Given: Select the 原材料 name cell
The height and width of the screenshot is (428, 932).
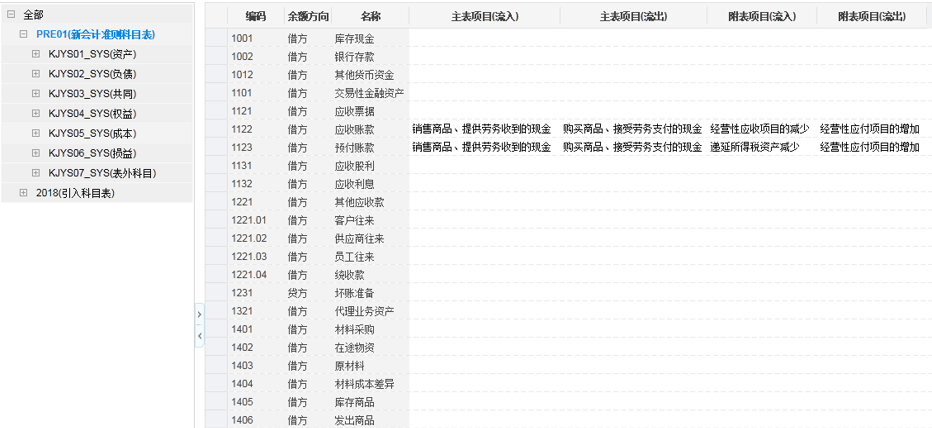Looking at the screenshot, I should (370, 366).
